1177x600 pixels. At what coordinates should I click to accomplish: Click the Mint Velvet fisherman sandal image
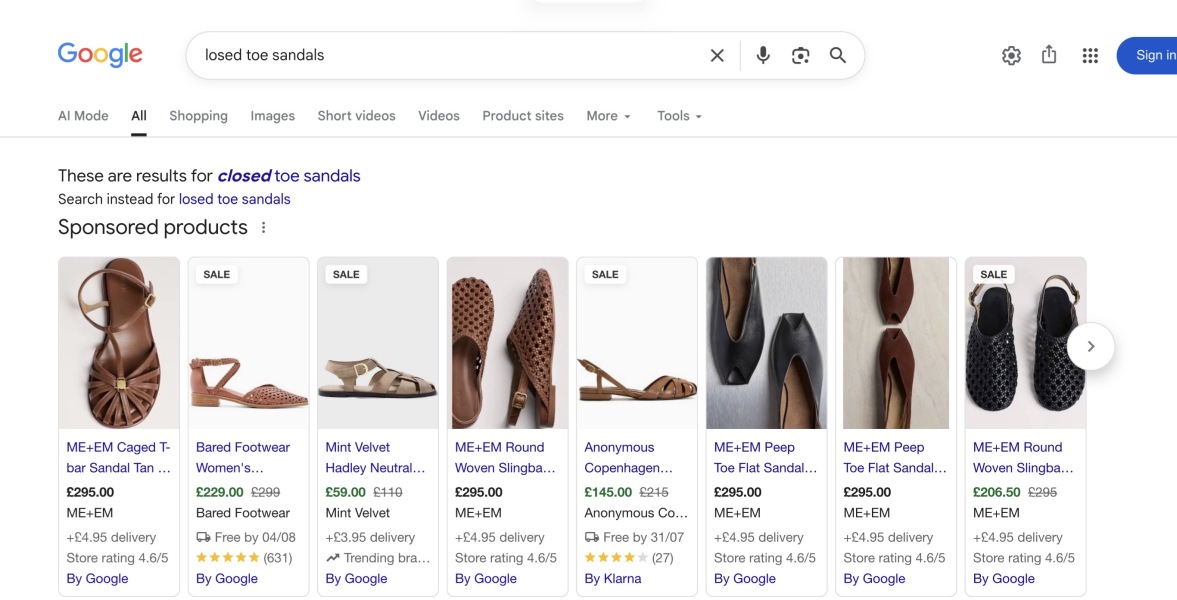(378, 343)
